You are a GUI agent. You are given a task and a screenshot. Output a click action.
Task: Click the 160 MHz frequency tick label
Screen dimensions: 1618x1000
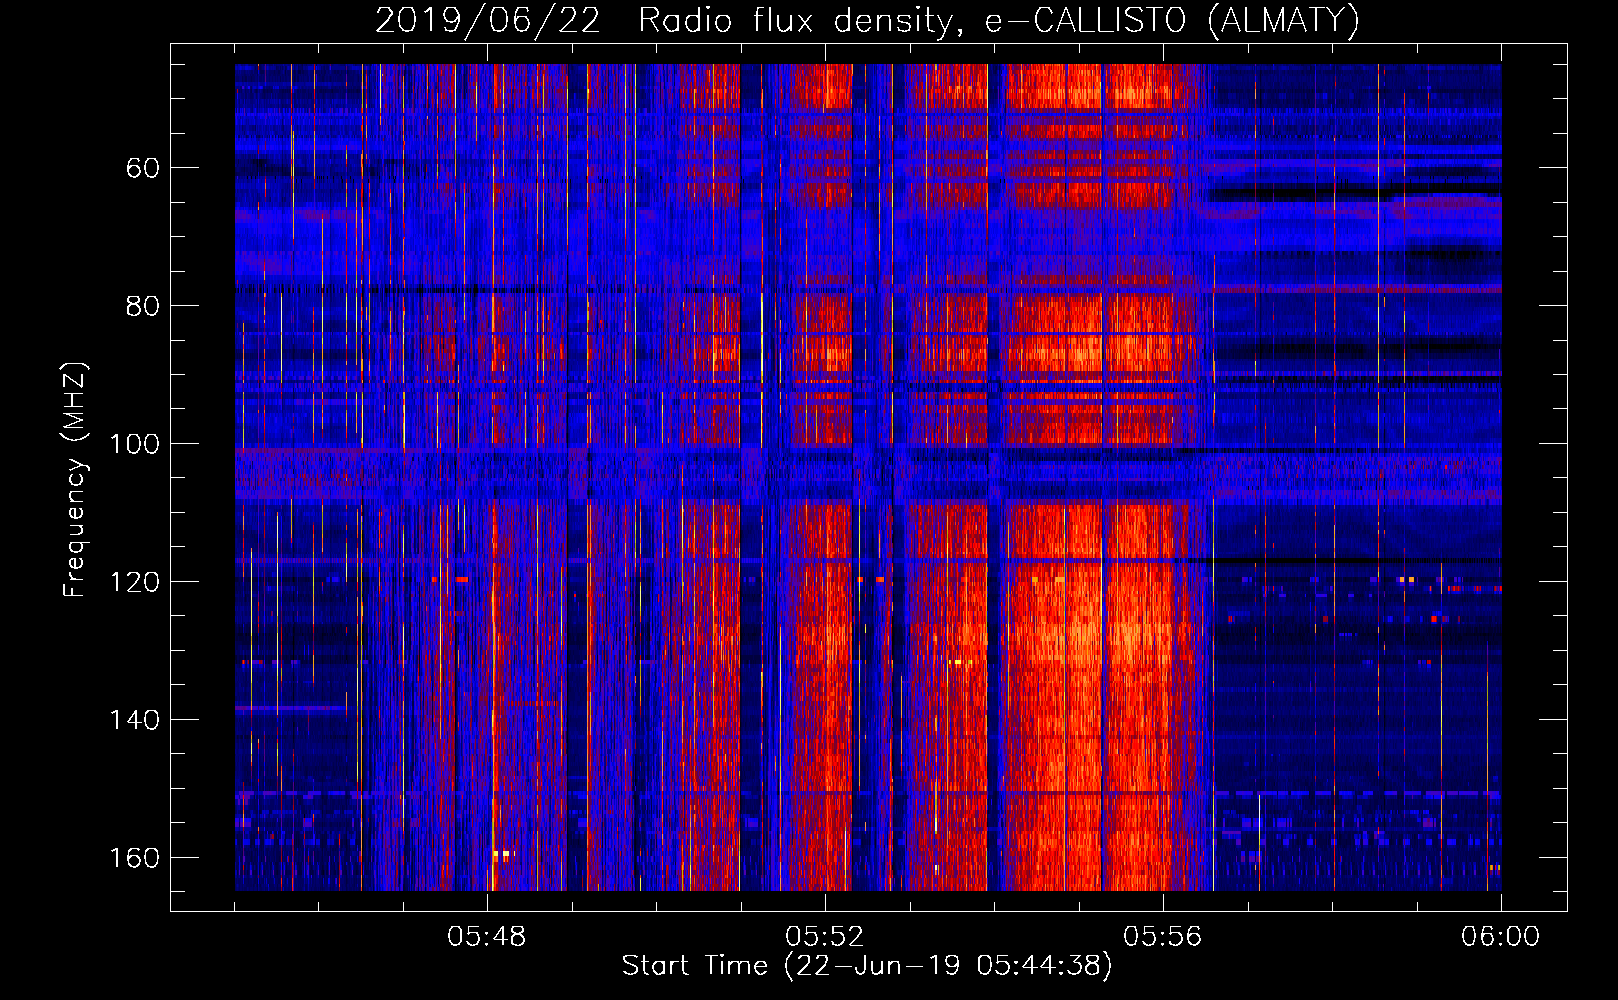click(x=134, y=858)
